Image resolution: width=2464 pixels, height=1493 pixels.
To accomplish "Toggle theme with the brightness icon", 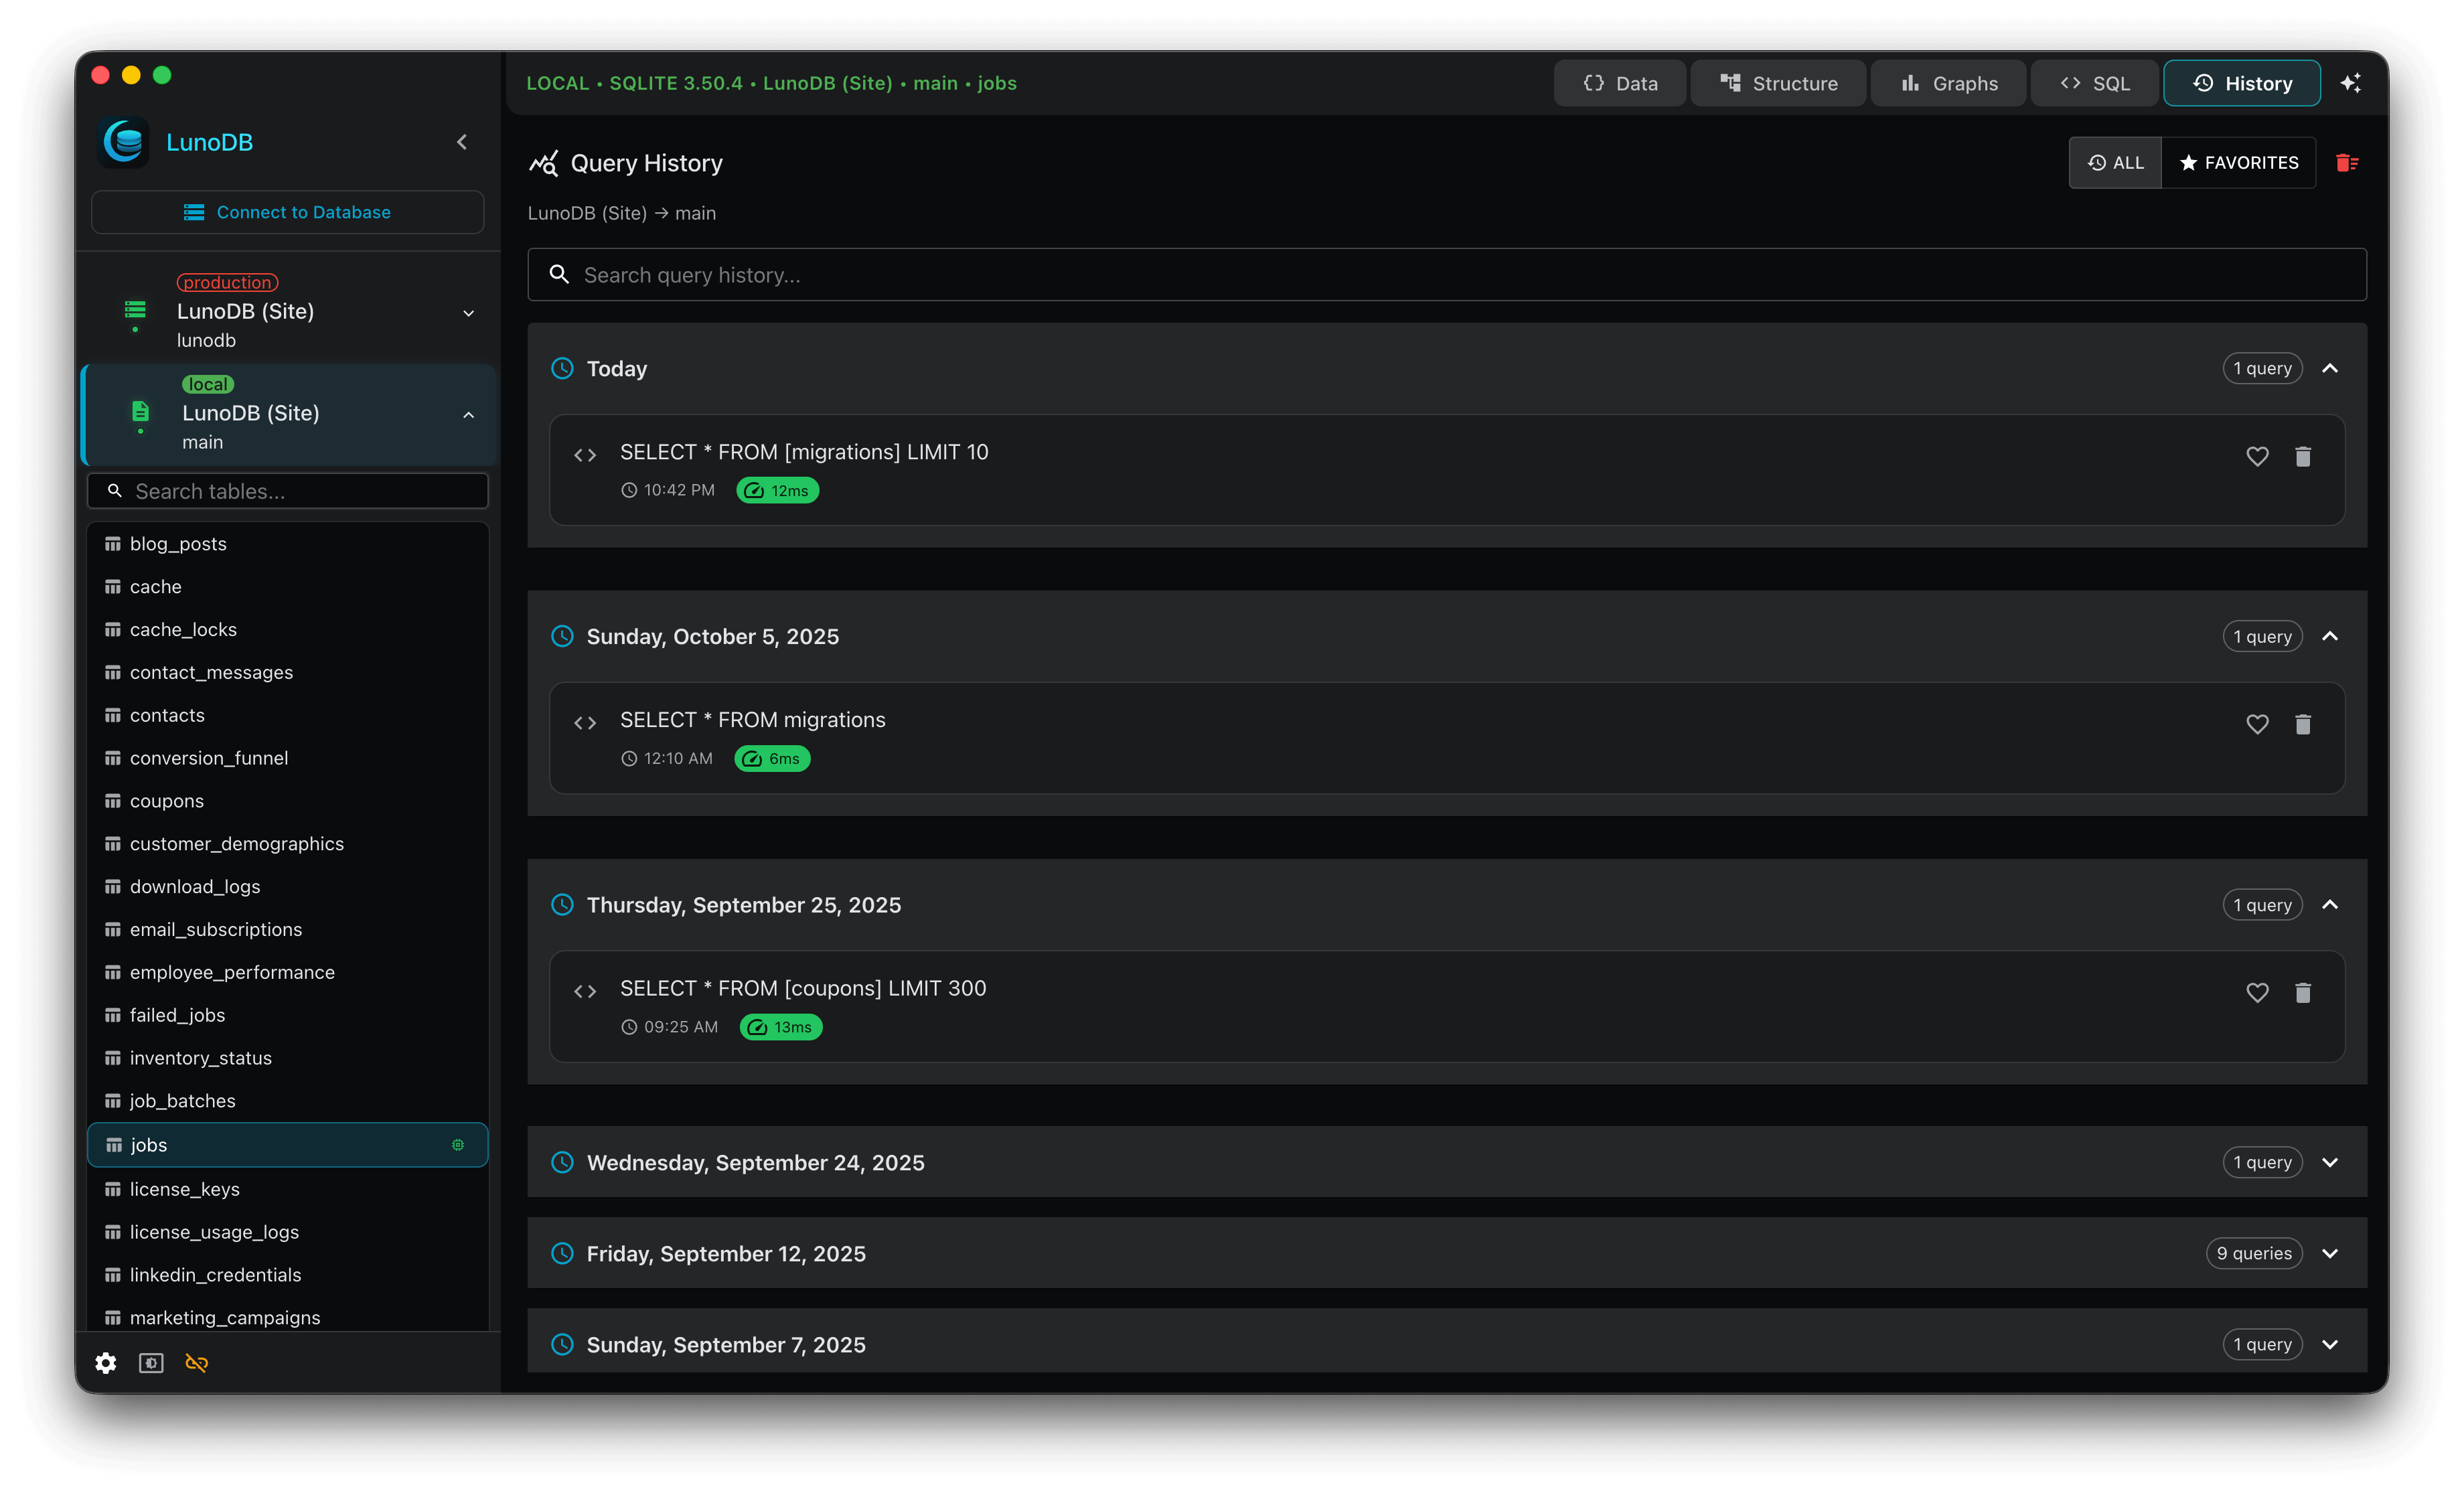I will pos(150,1362).
